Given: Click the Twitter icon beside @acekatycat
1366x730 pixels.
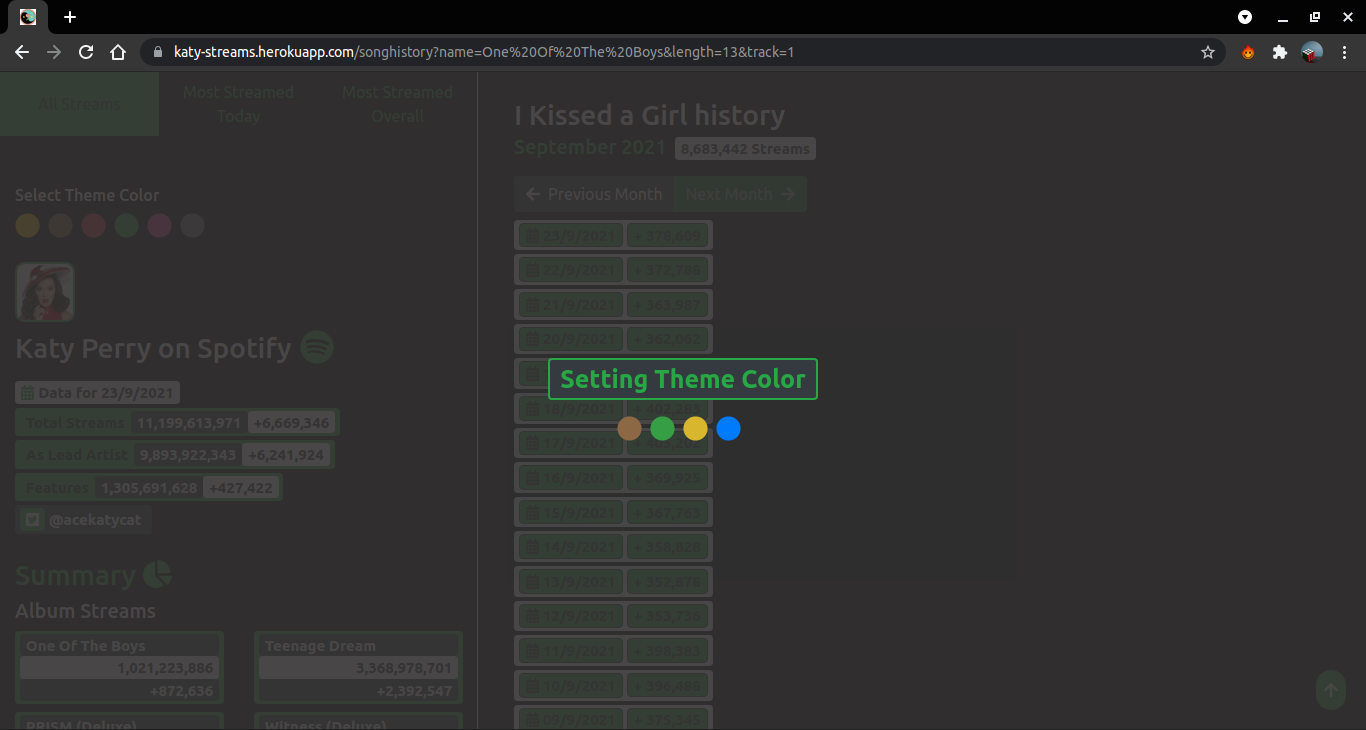Looking at the screenshot, I should (x=33, y=520).
